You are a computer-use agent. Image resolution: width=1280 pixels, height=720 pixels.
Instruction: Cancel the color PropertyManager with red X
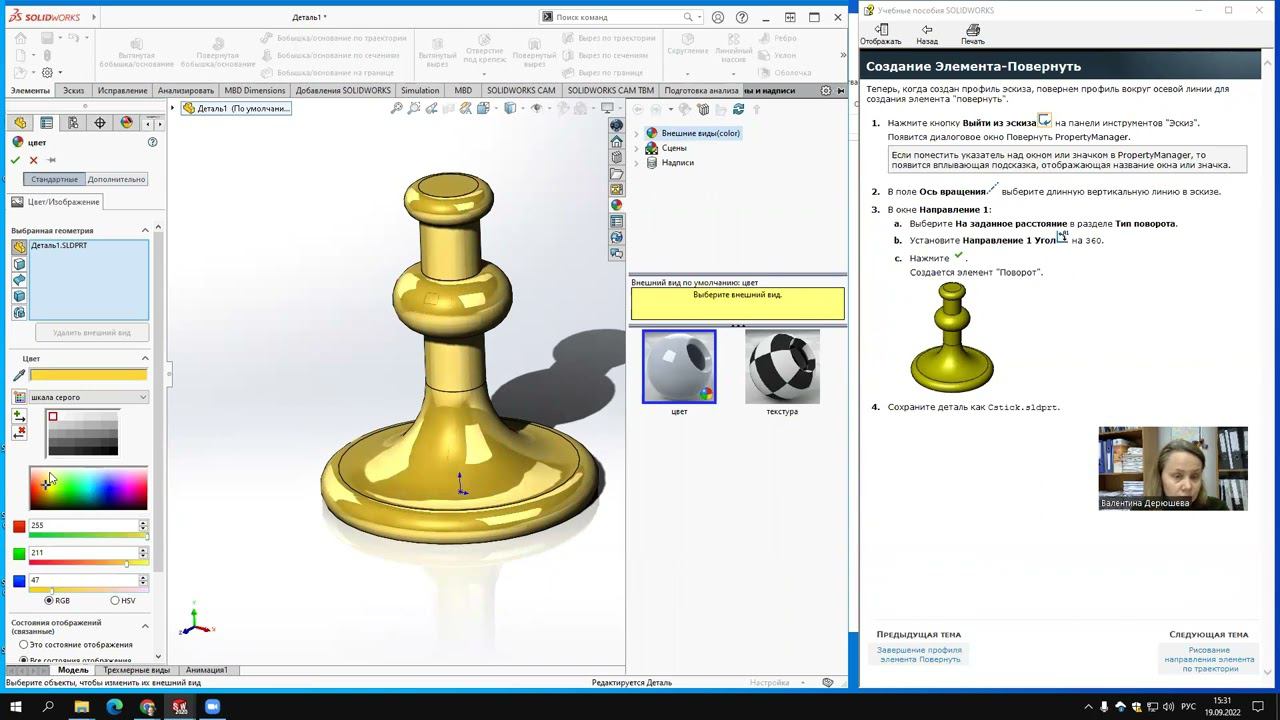[34, 160]
